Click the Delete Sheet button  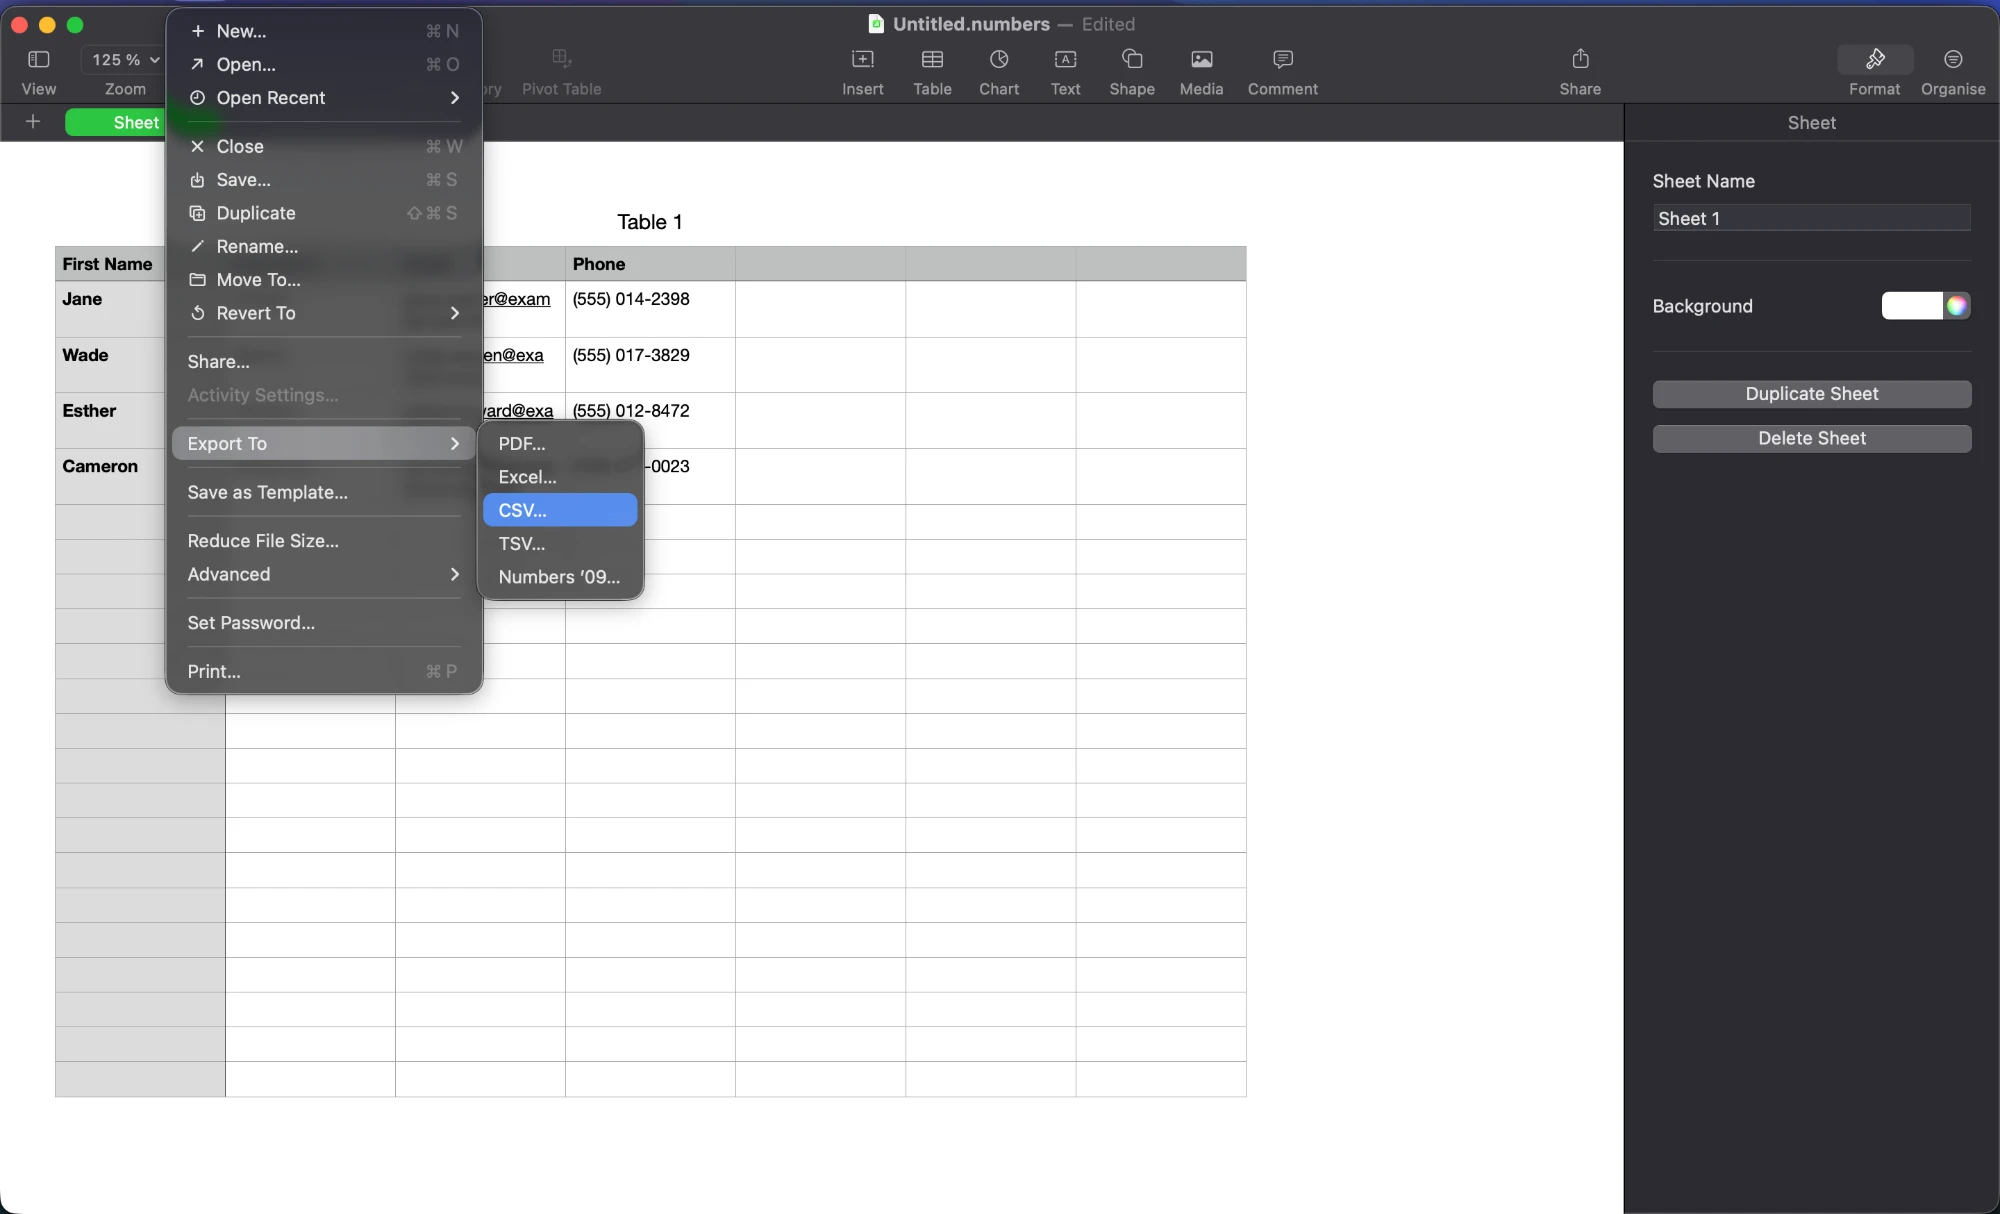(x=1811, y=438)
